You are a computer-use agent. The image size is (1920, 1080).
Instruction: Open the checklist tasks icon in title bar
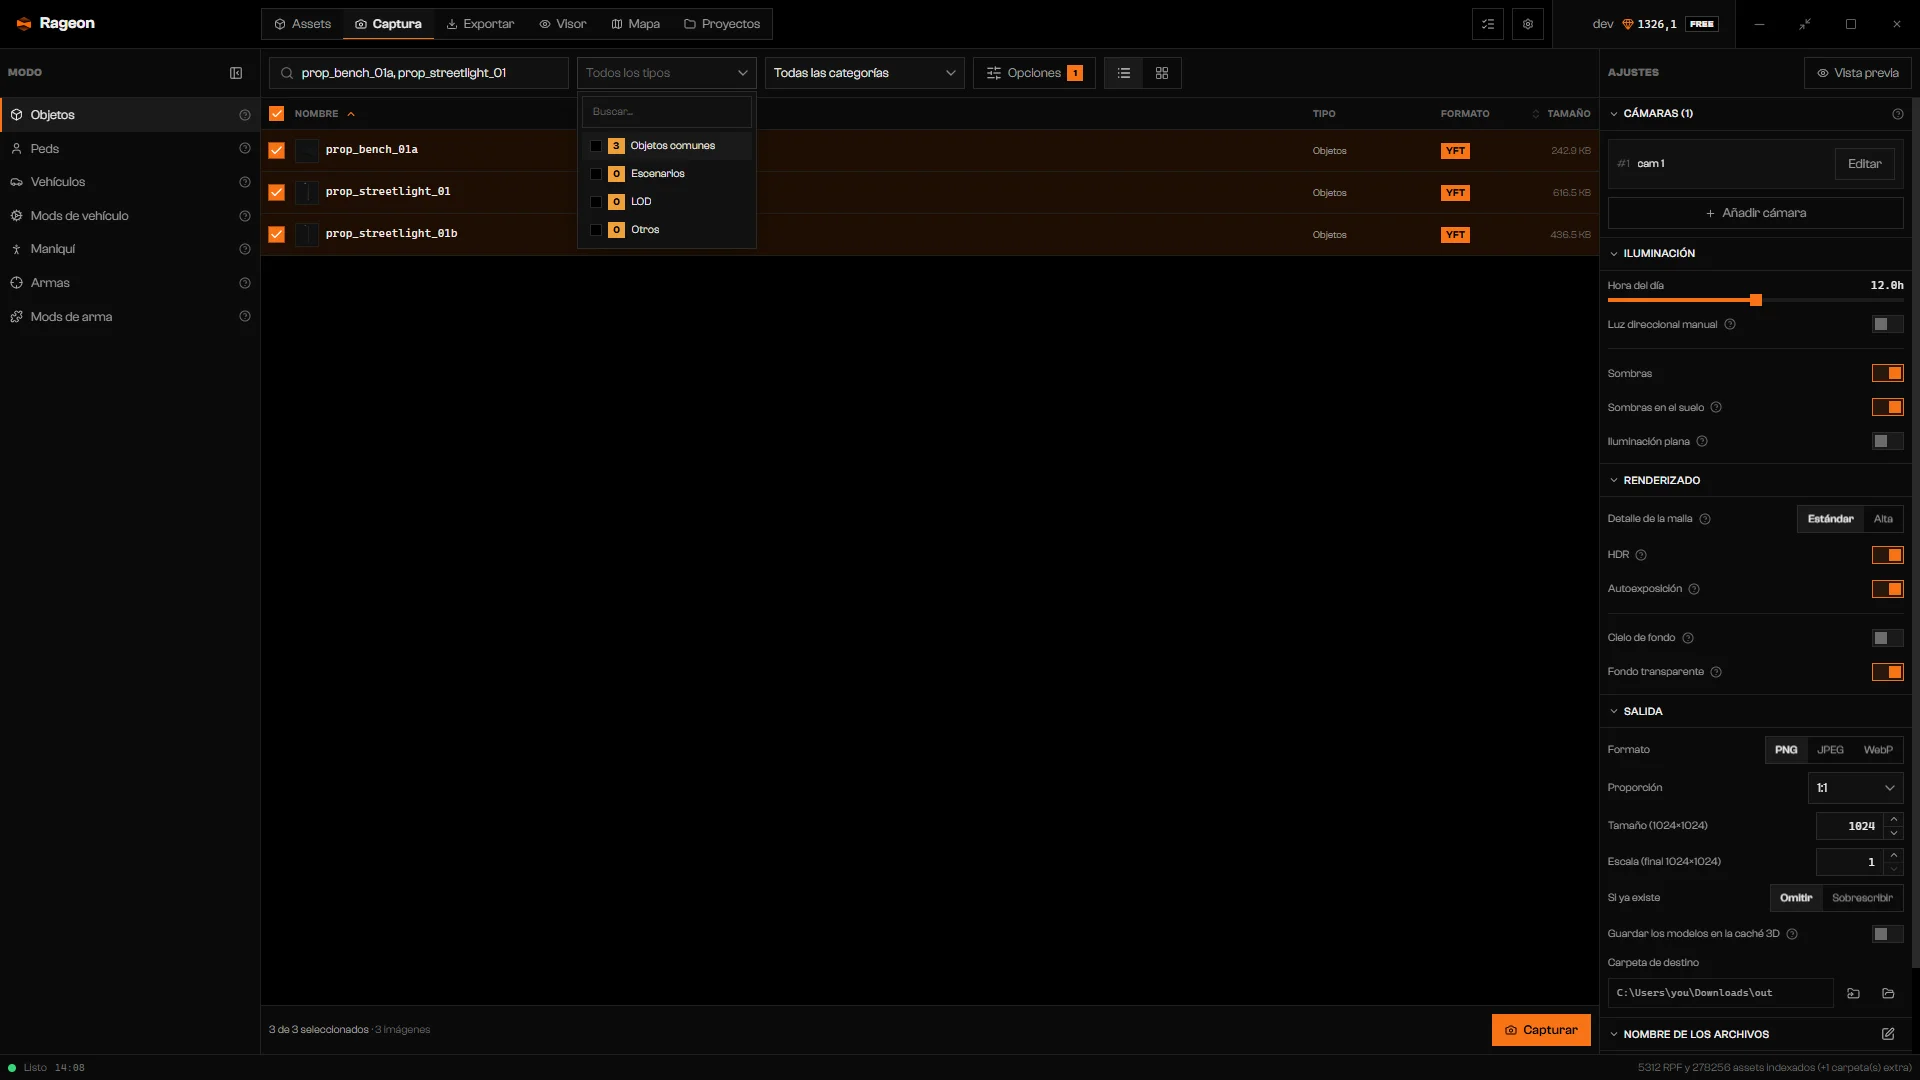pos(1488,24)
